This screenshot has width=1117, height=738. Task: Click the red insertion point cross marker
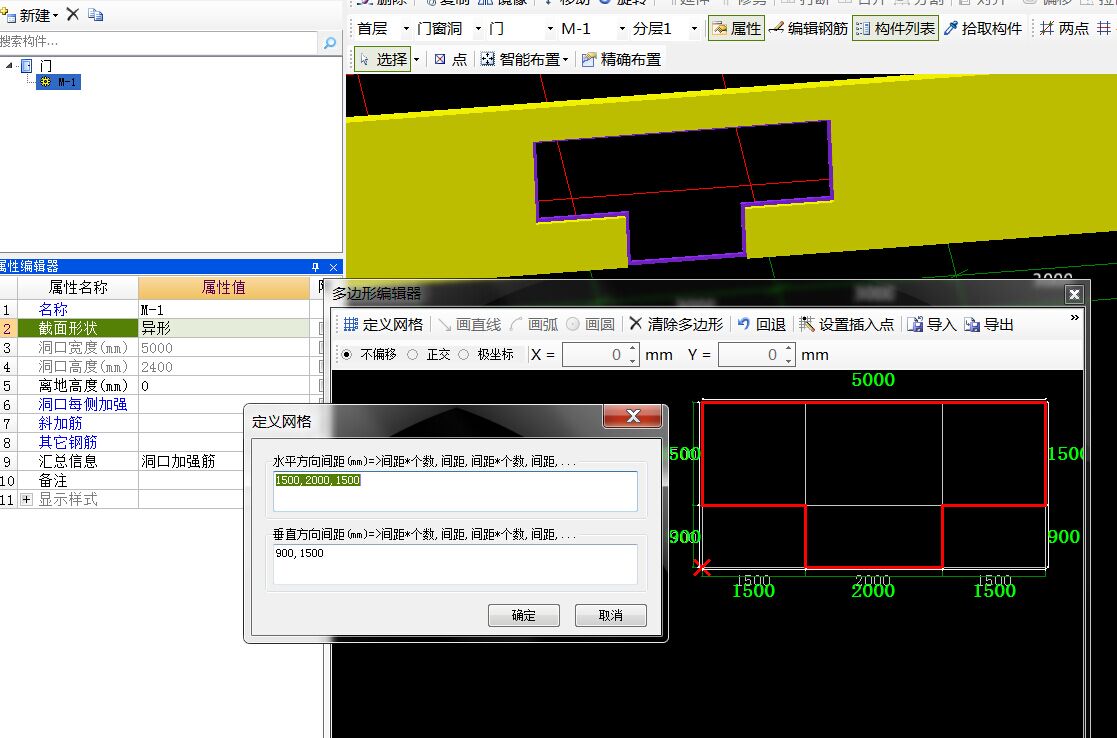[x=702, y=568]
